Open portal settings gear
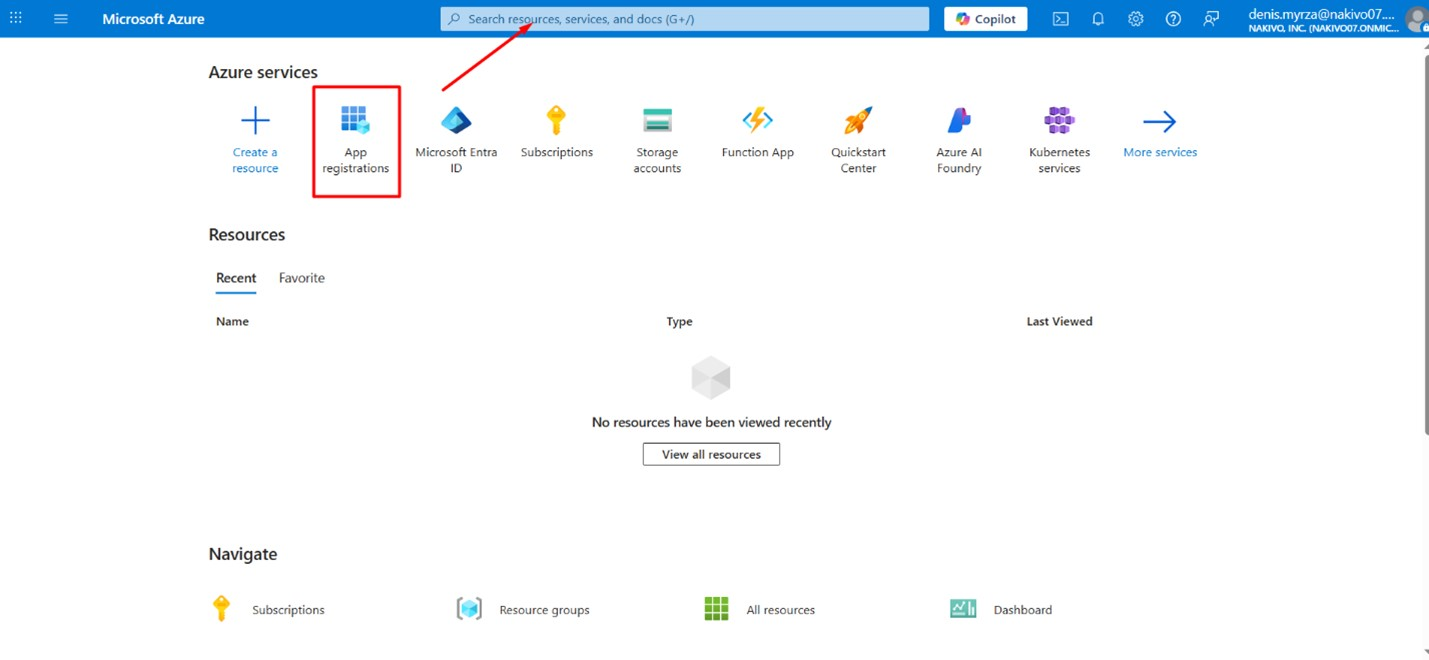The height and width of the screenshot is (660, 1429). tap(1135, 19)
